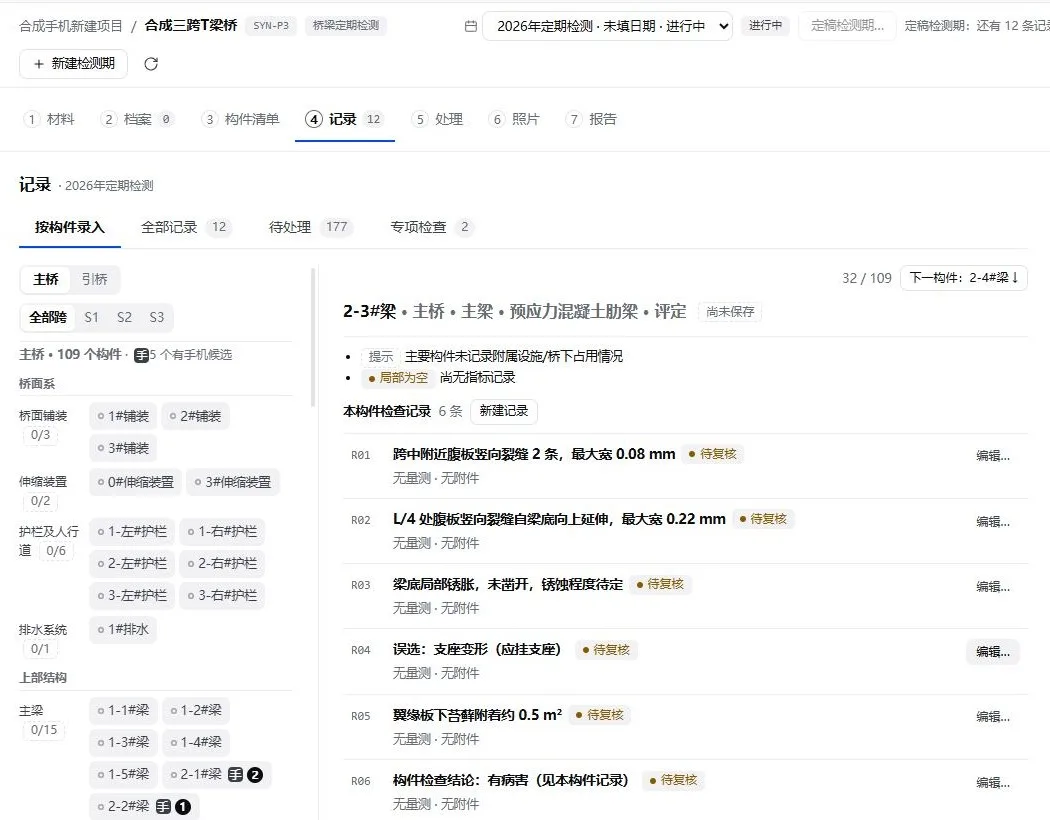The height and width of the screenshot is (820, 1050).
Task: Filter components by span S3
Action: click(x=157, y=317)
